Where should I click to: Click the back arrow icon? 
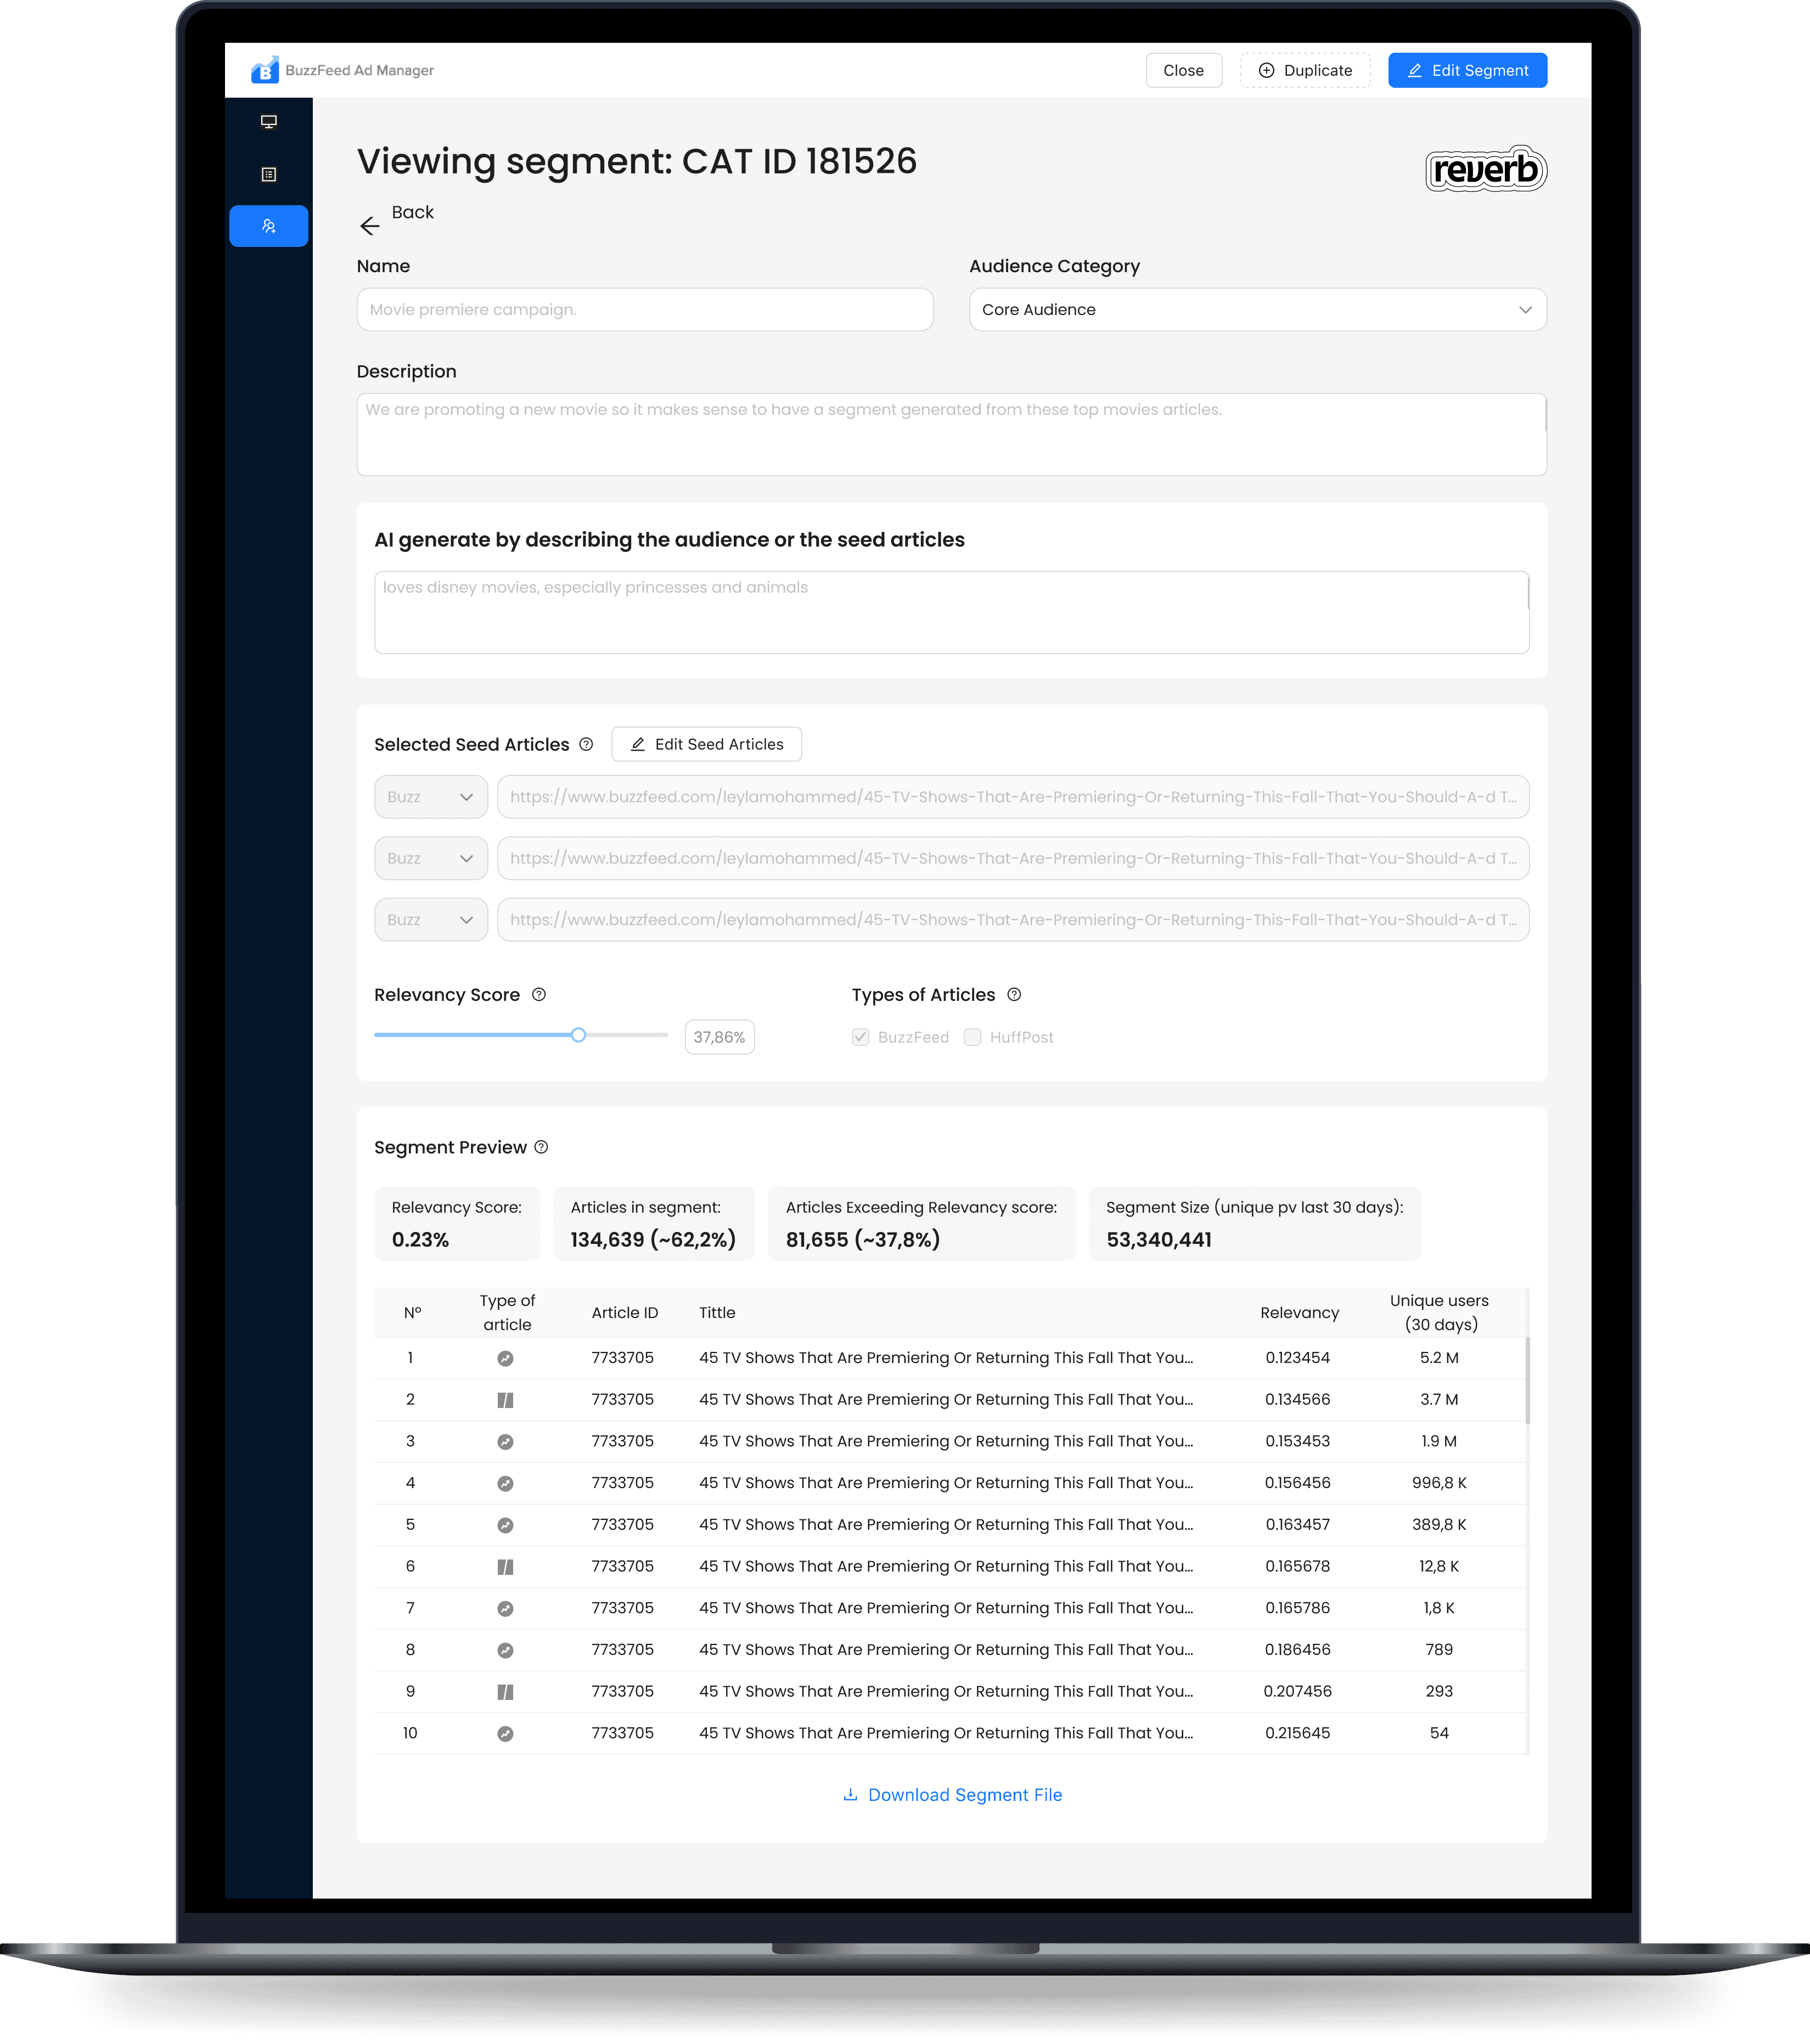[x=369, y=226]
